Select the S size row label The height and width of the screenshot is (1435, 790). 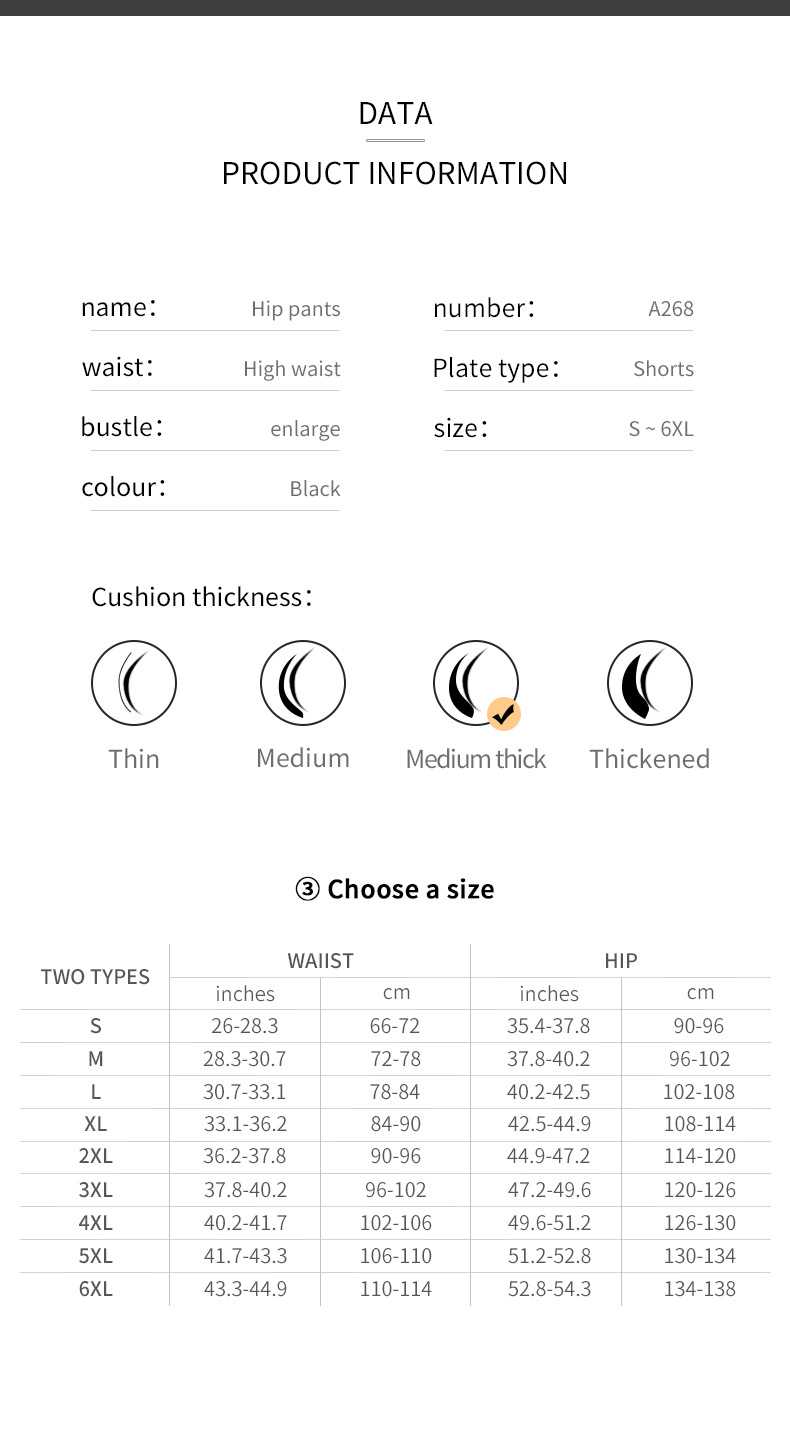[96, 1026]
